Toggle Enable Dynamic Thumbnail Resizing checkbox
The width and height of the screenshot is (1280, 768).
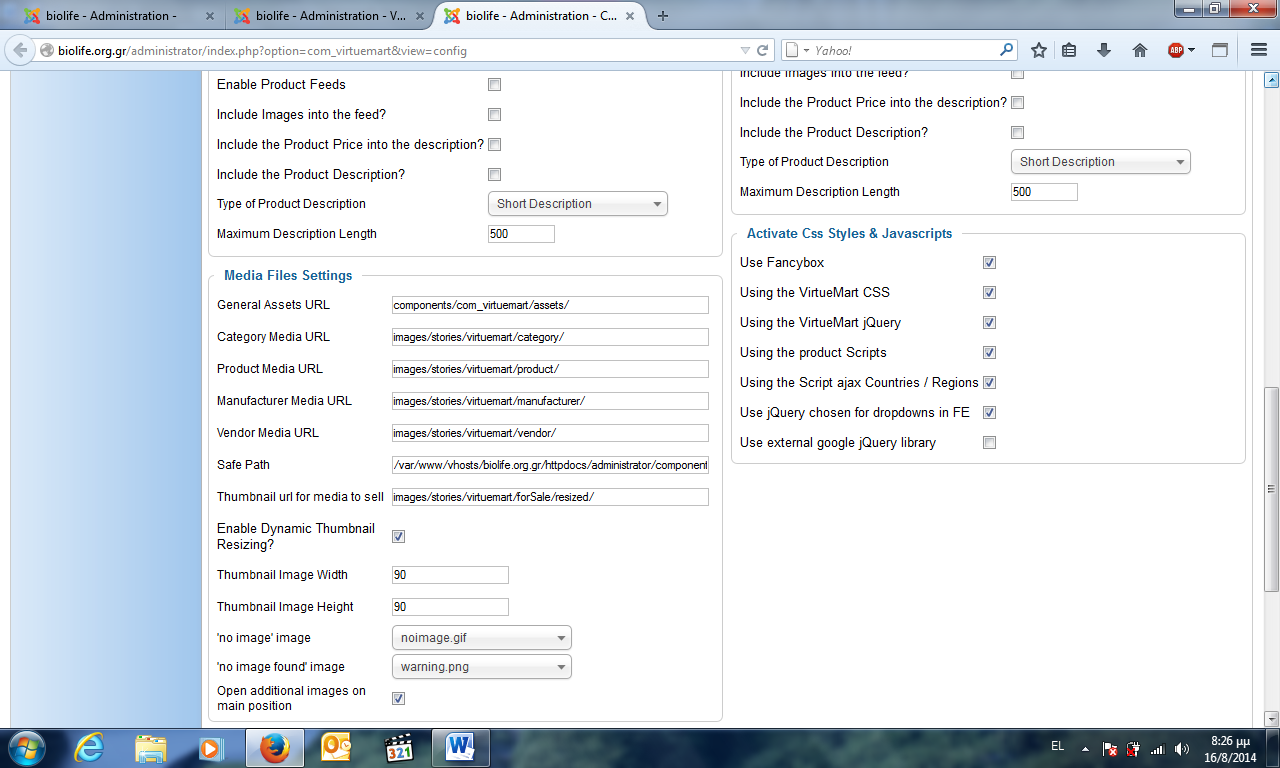pyautogui.click(x=398, y=537)
